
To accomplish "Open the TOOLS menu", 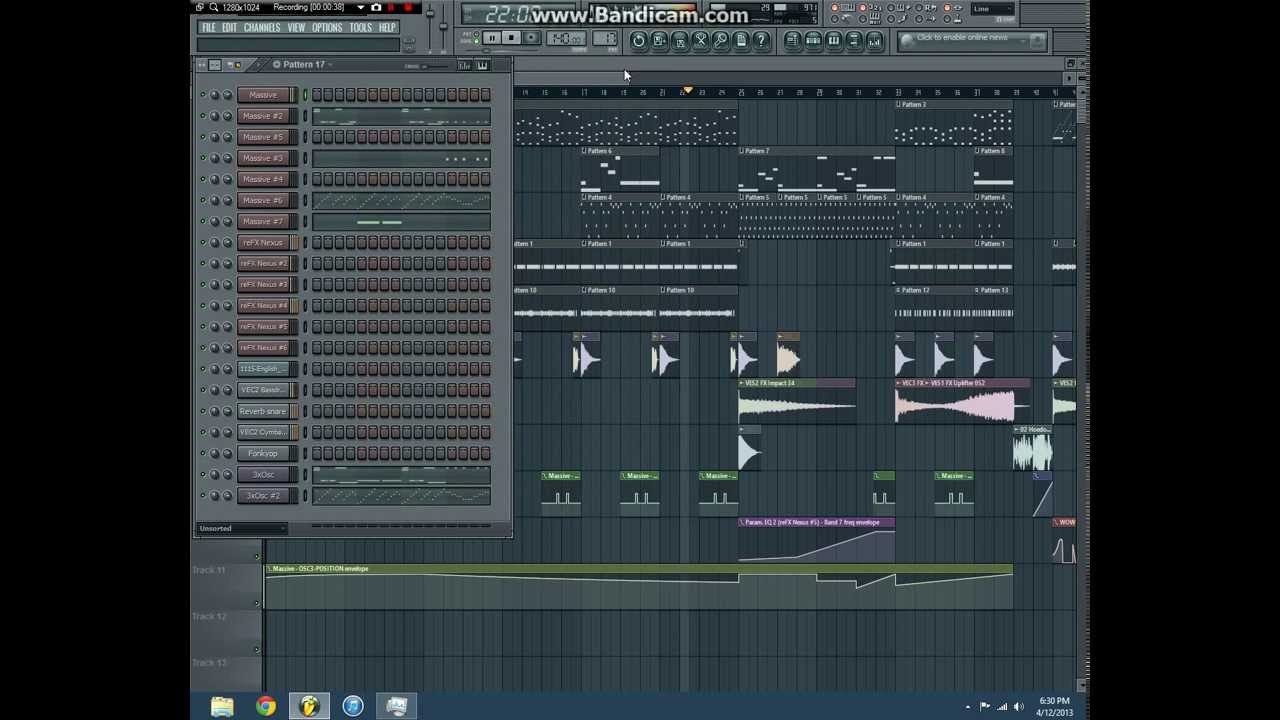I will (x=361, y=28).
